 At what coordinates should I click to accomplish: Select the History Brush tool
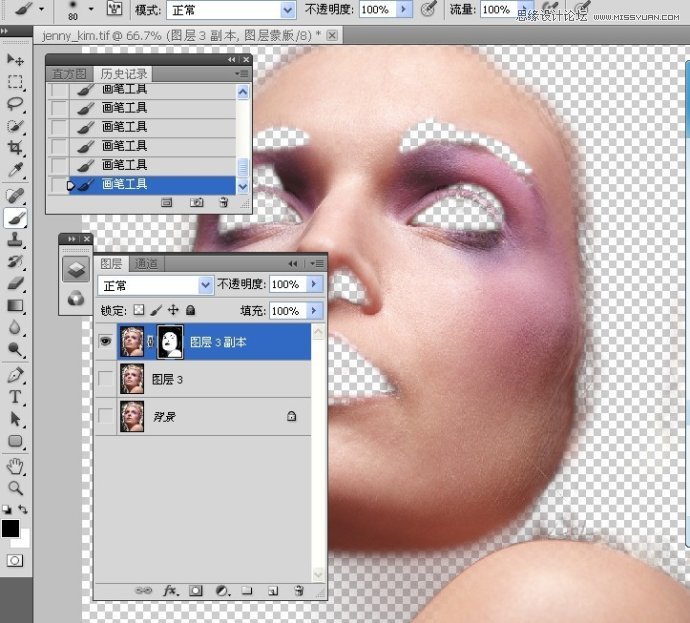(x=15, y=261)
